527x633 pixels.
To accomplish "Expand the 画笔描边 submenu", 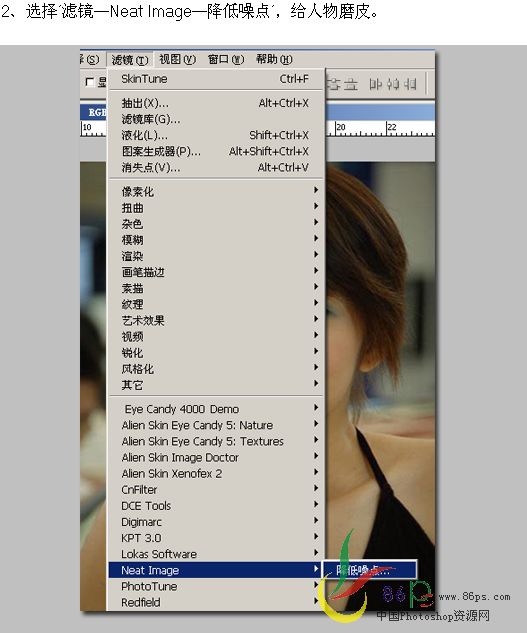I will tap(215, 272).
